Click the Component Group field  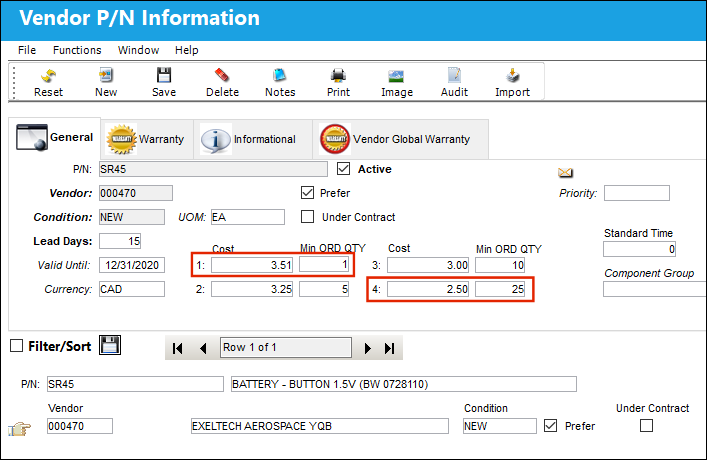pos(655,289)
